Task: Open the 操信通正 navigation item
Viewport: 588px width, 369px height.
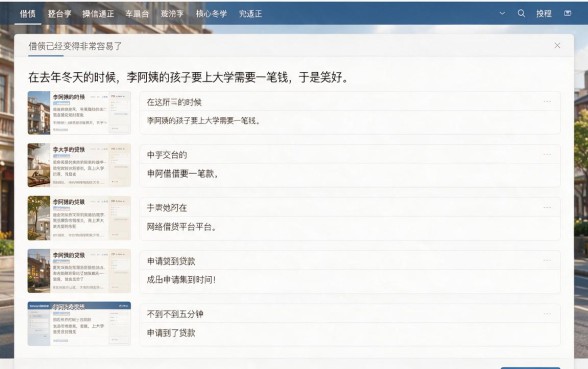Action: 98,14
